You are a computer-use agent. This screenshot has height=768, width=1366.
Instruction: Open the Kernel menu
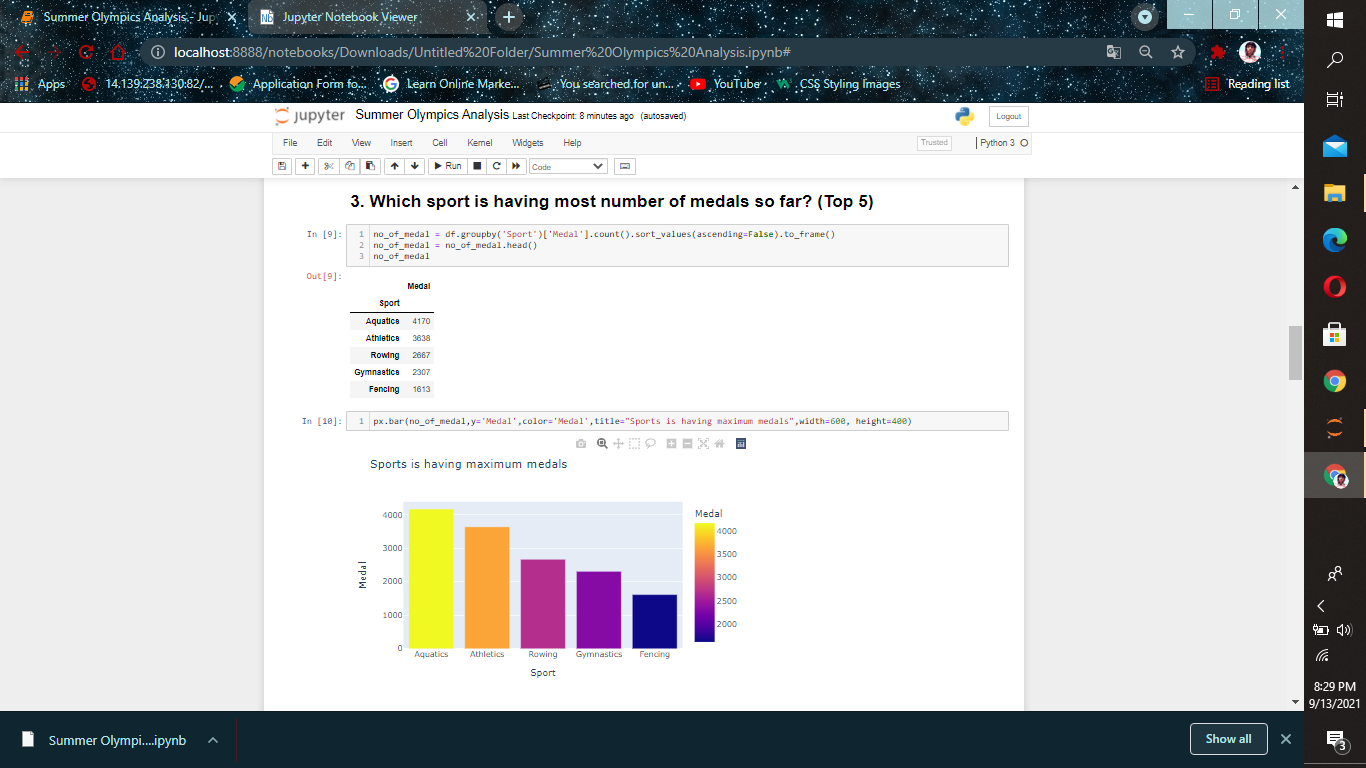click(479, 143)
